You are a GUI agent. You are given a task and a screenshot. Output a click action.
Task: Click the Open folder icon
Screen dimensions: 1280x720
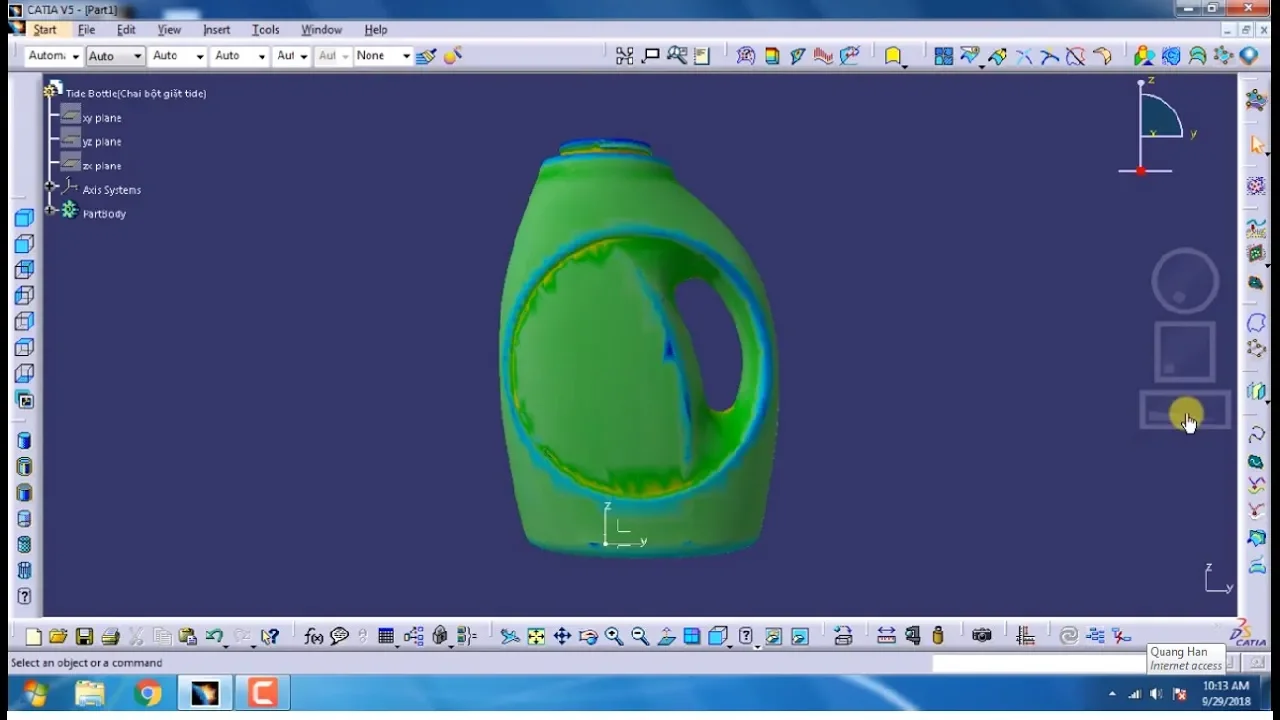[58, 636]
